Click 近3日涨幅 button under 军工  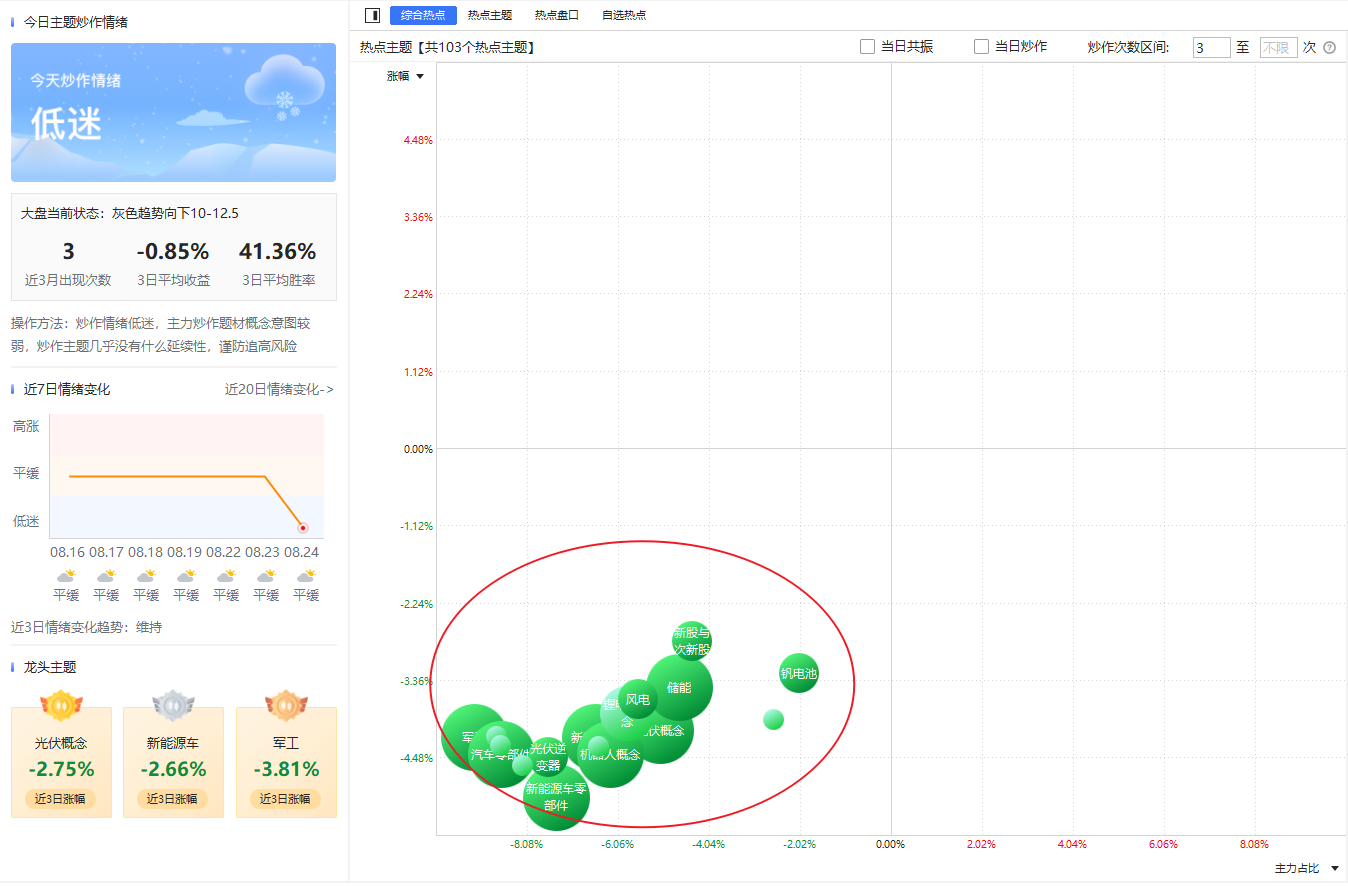coord(286,799)
